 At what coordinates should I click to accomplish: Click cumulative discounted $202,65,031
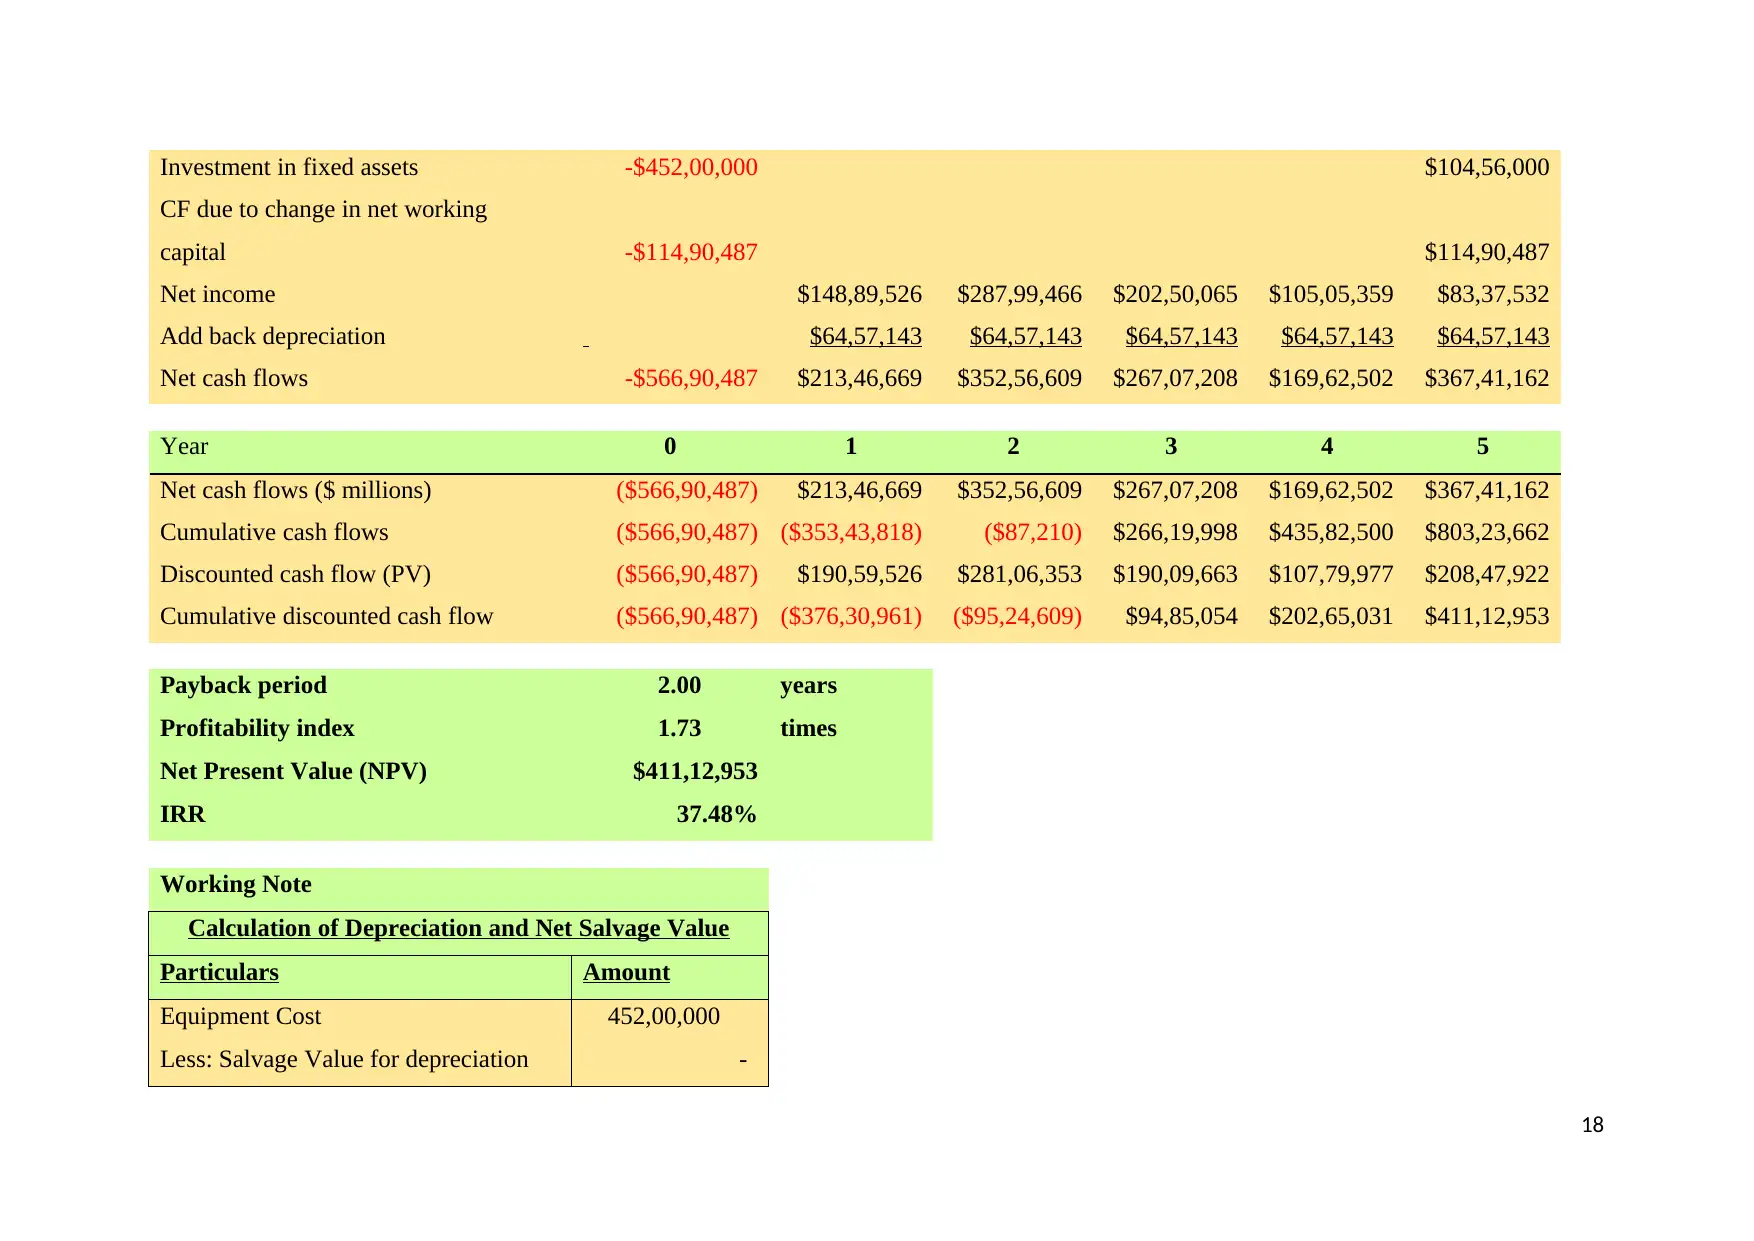coord(1331,616)
